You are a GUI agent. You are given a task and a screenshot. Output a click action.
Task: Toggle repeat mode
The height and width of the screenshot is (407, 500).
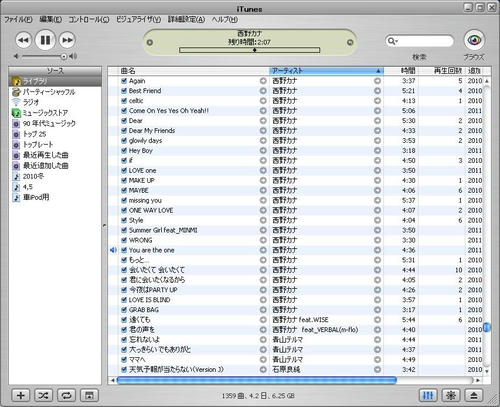66,395
